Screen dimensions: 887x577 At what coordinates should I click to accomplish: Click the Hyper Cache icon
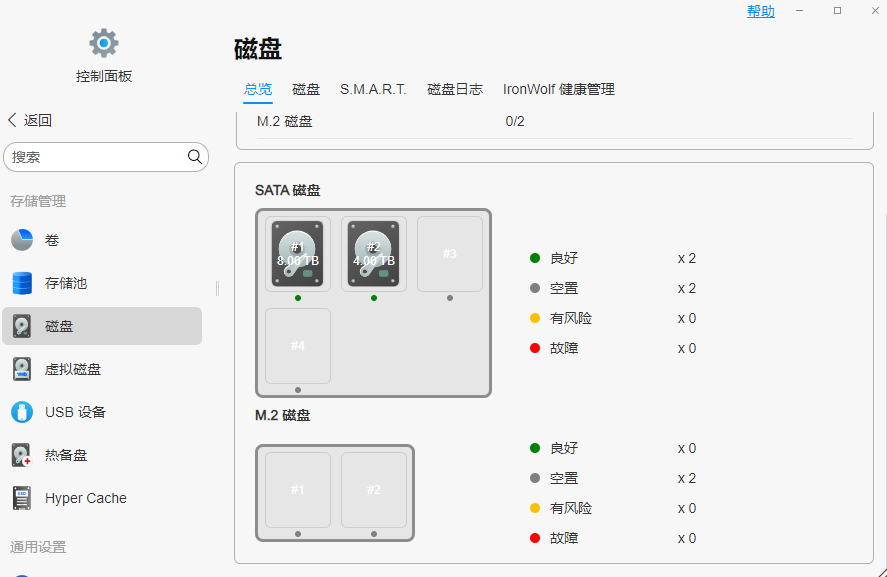pyautogui.click(x=22, y=498)
